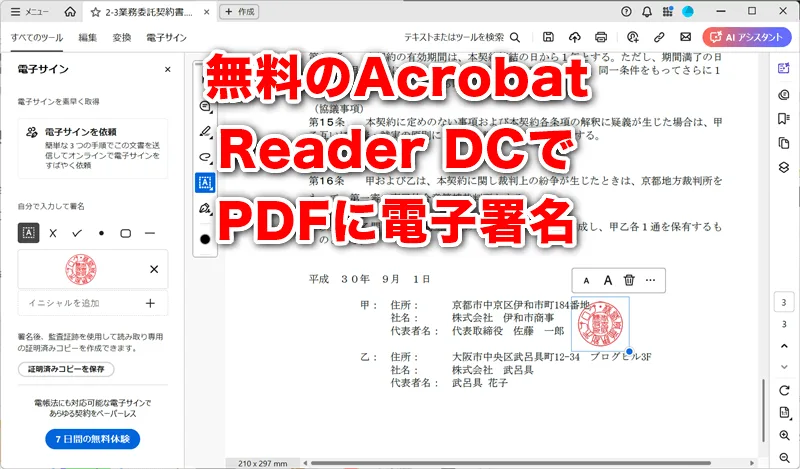Zoom in with the magnifier plus
Screen dimensions: 800x469
[784, 435]
